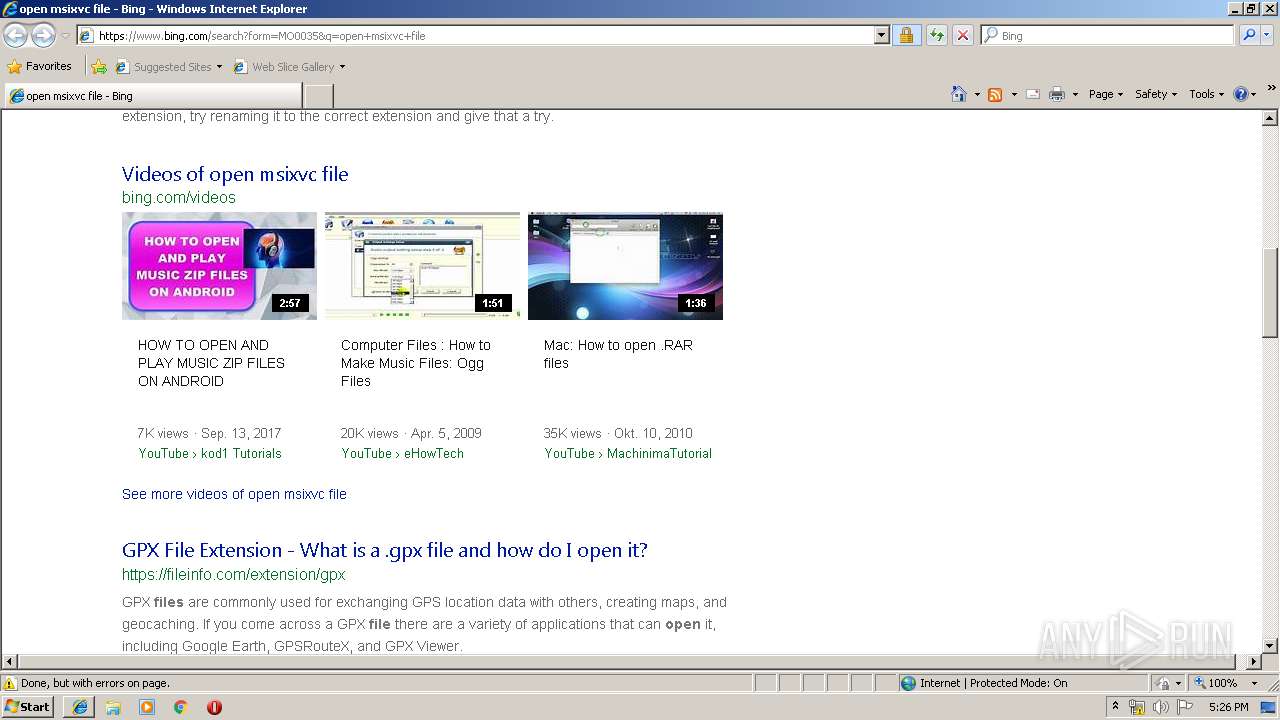This screenshot has width=1280, height=720.
Task: Open media player icon in taskbar
Action: [x=147, y=707]
